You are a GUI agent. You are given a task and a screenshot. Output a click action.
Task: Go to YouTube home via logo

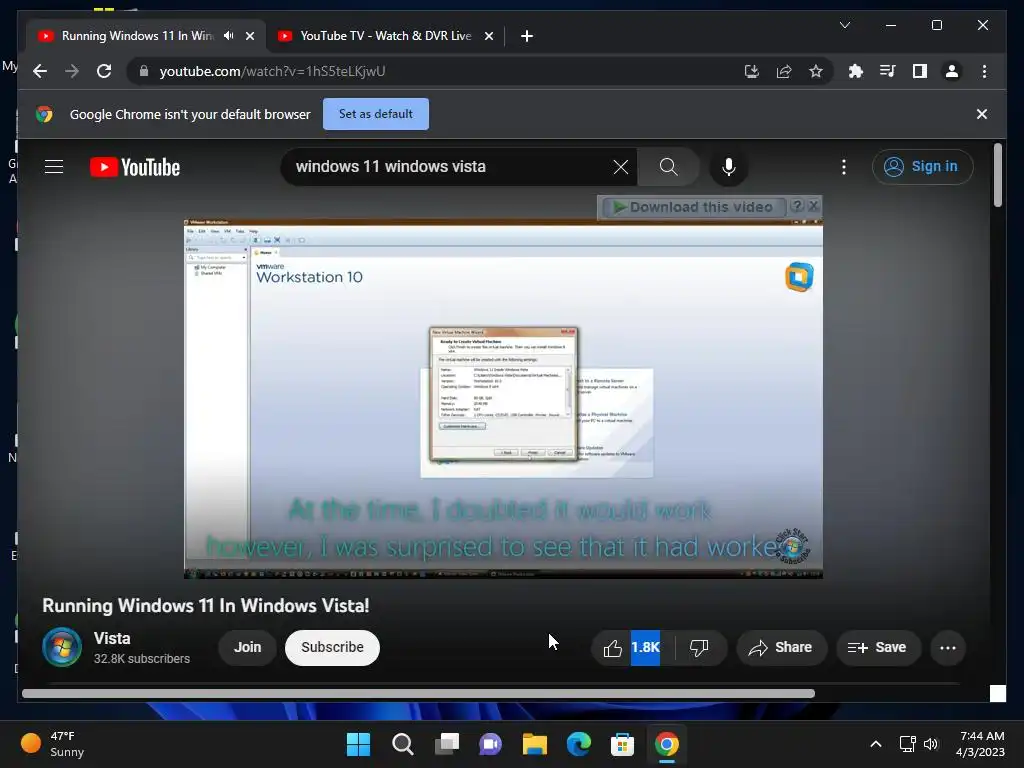click(x=135, y=167)
